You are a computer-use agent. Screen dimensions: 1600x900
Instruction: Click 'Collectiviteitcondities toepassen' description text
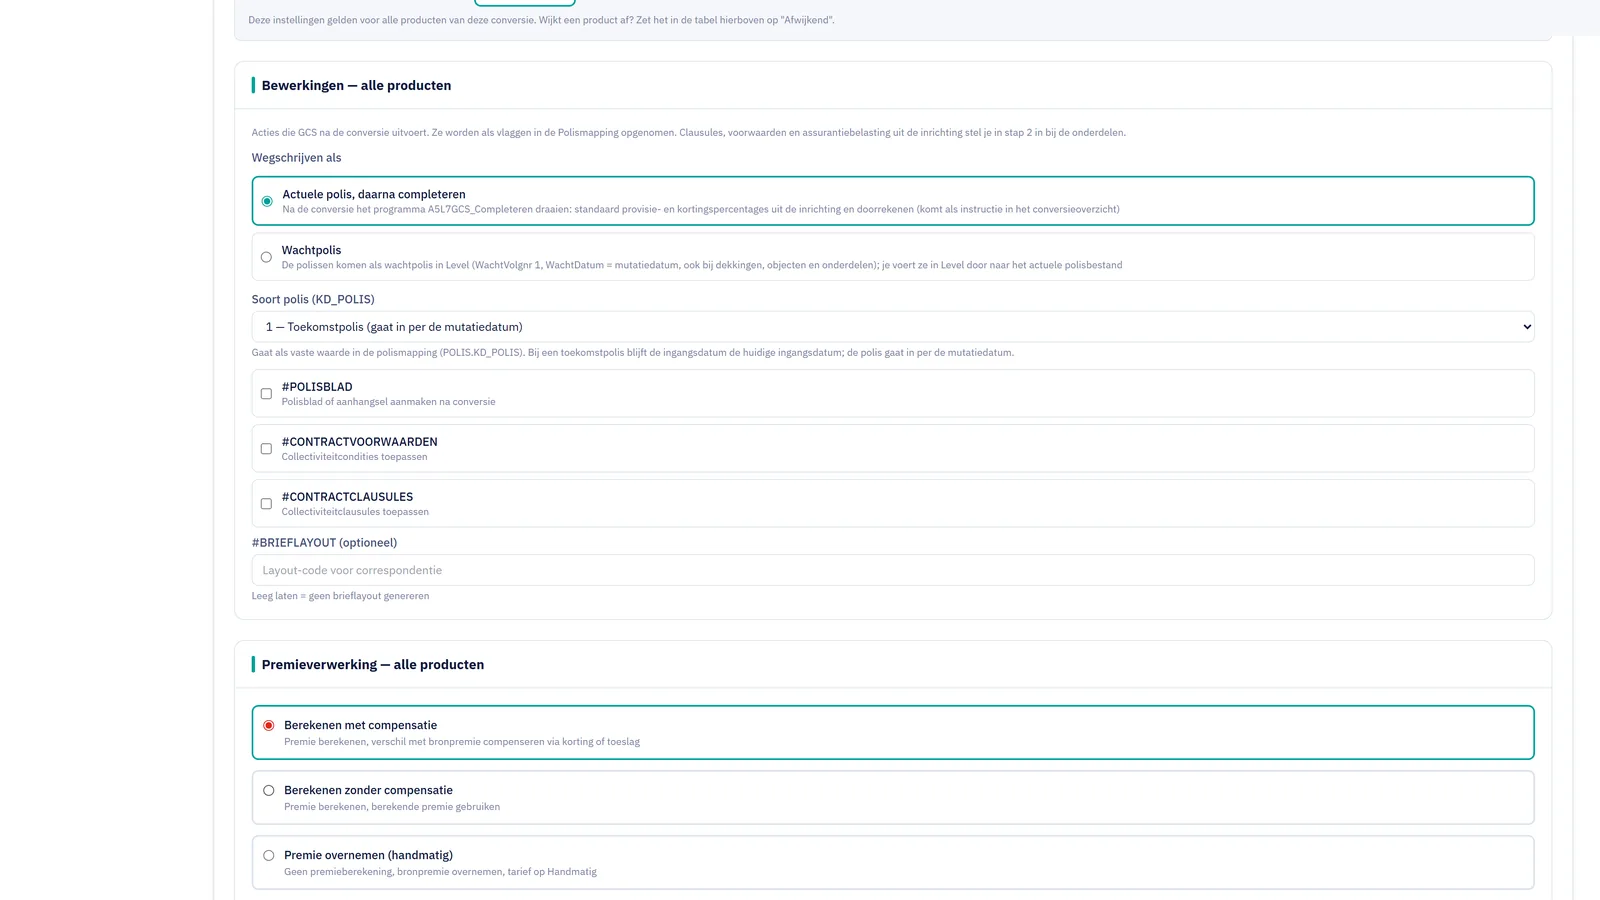[354, 457]
